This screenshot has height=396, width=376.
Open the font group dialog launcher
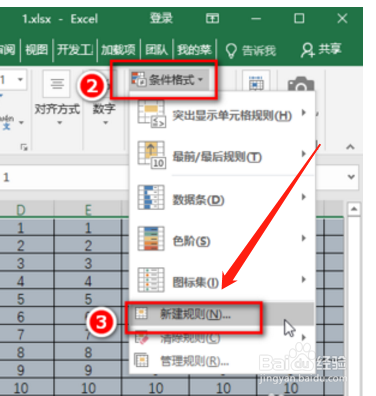click(24, 147)
